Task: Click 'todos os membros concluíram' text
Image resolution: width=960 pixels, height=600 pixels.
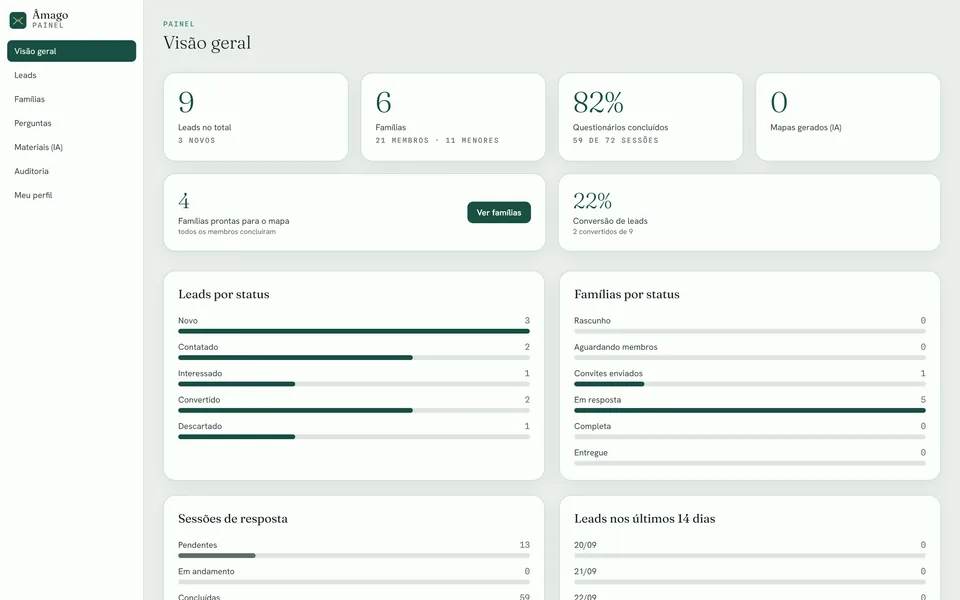Action: click(x=227, y=231)
